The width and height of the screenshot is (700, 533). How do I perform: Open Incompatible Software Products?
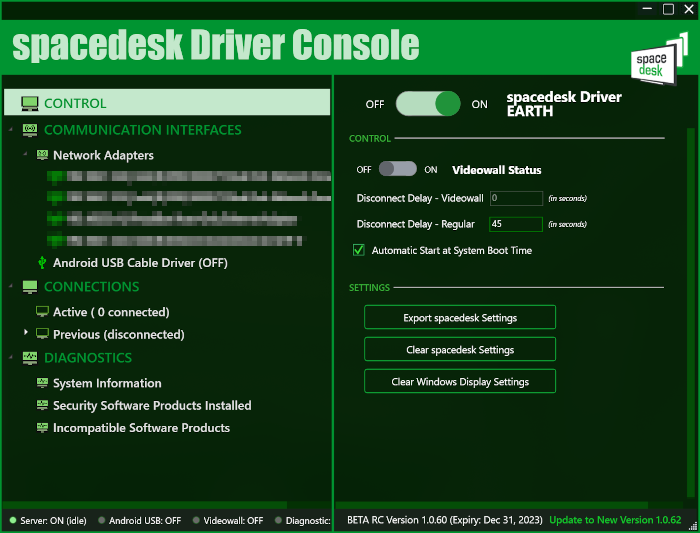coord(142,428)
